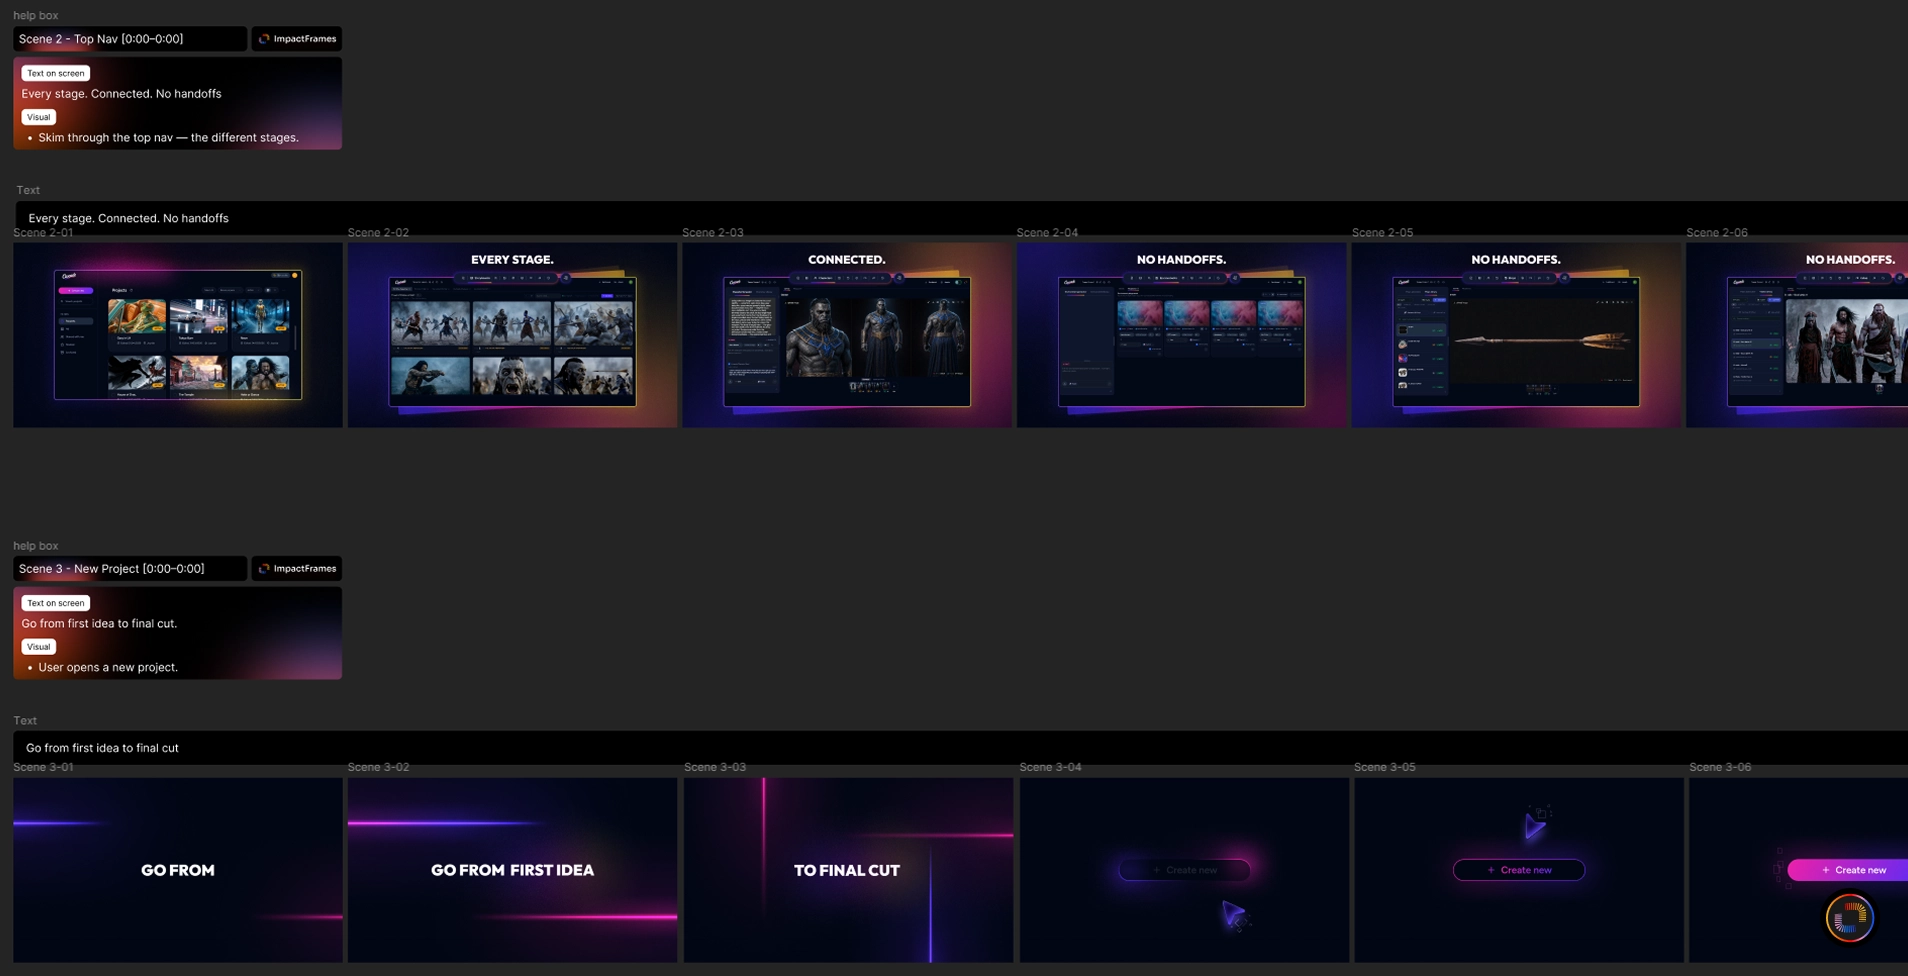Select the cursor arrow graphic in Scene 3-05
Viewport: 1908px width, 976px height.
tap(1536, 824)
